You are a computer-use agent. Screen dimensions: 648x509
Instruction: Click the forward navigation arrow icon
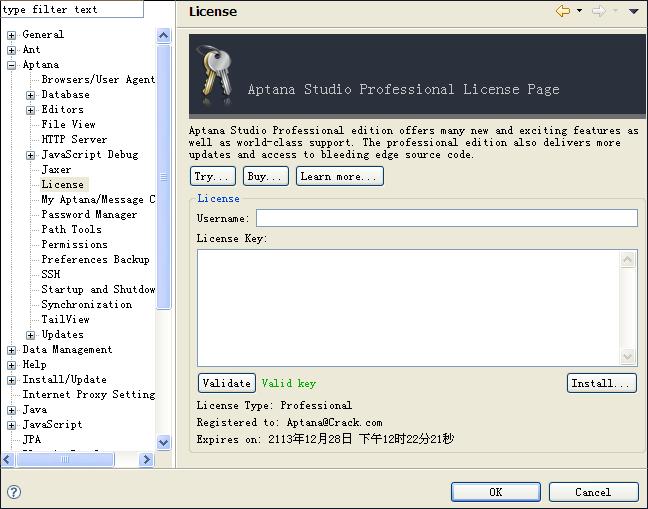click(598, 11)
